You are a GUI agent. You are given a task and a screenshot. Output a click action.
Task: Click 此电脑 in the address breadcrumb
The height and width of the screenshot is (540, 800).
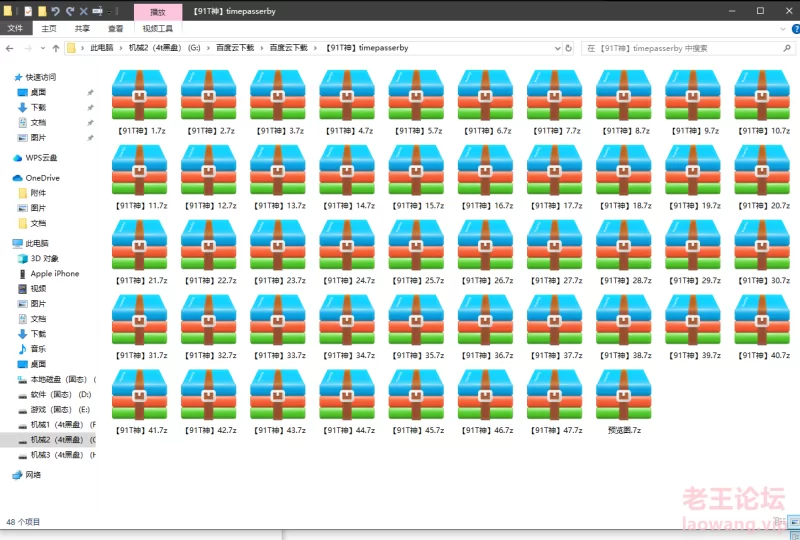[102, 47]
